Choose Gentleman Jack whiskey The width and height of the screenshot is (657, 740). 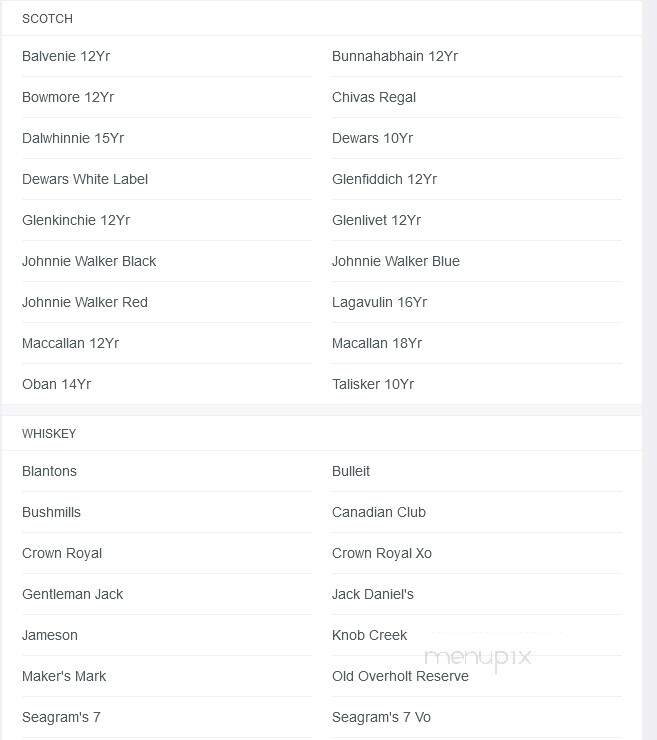point(73,594)
